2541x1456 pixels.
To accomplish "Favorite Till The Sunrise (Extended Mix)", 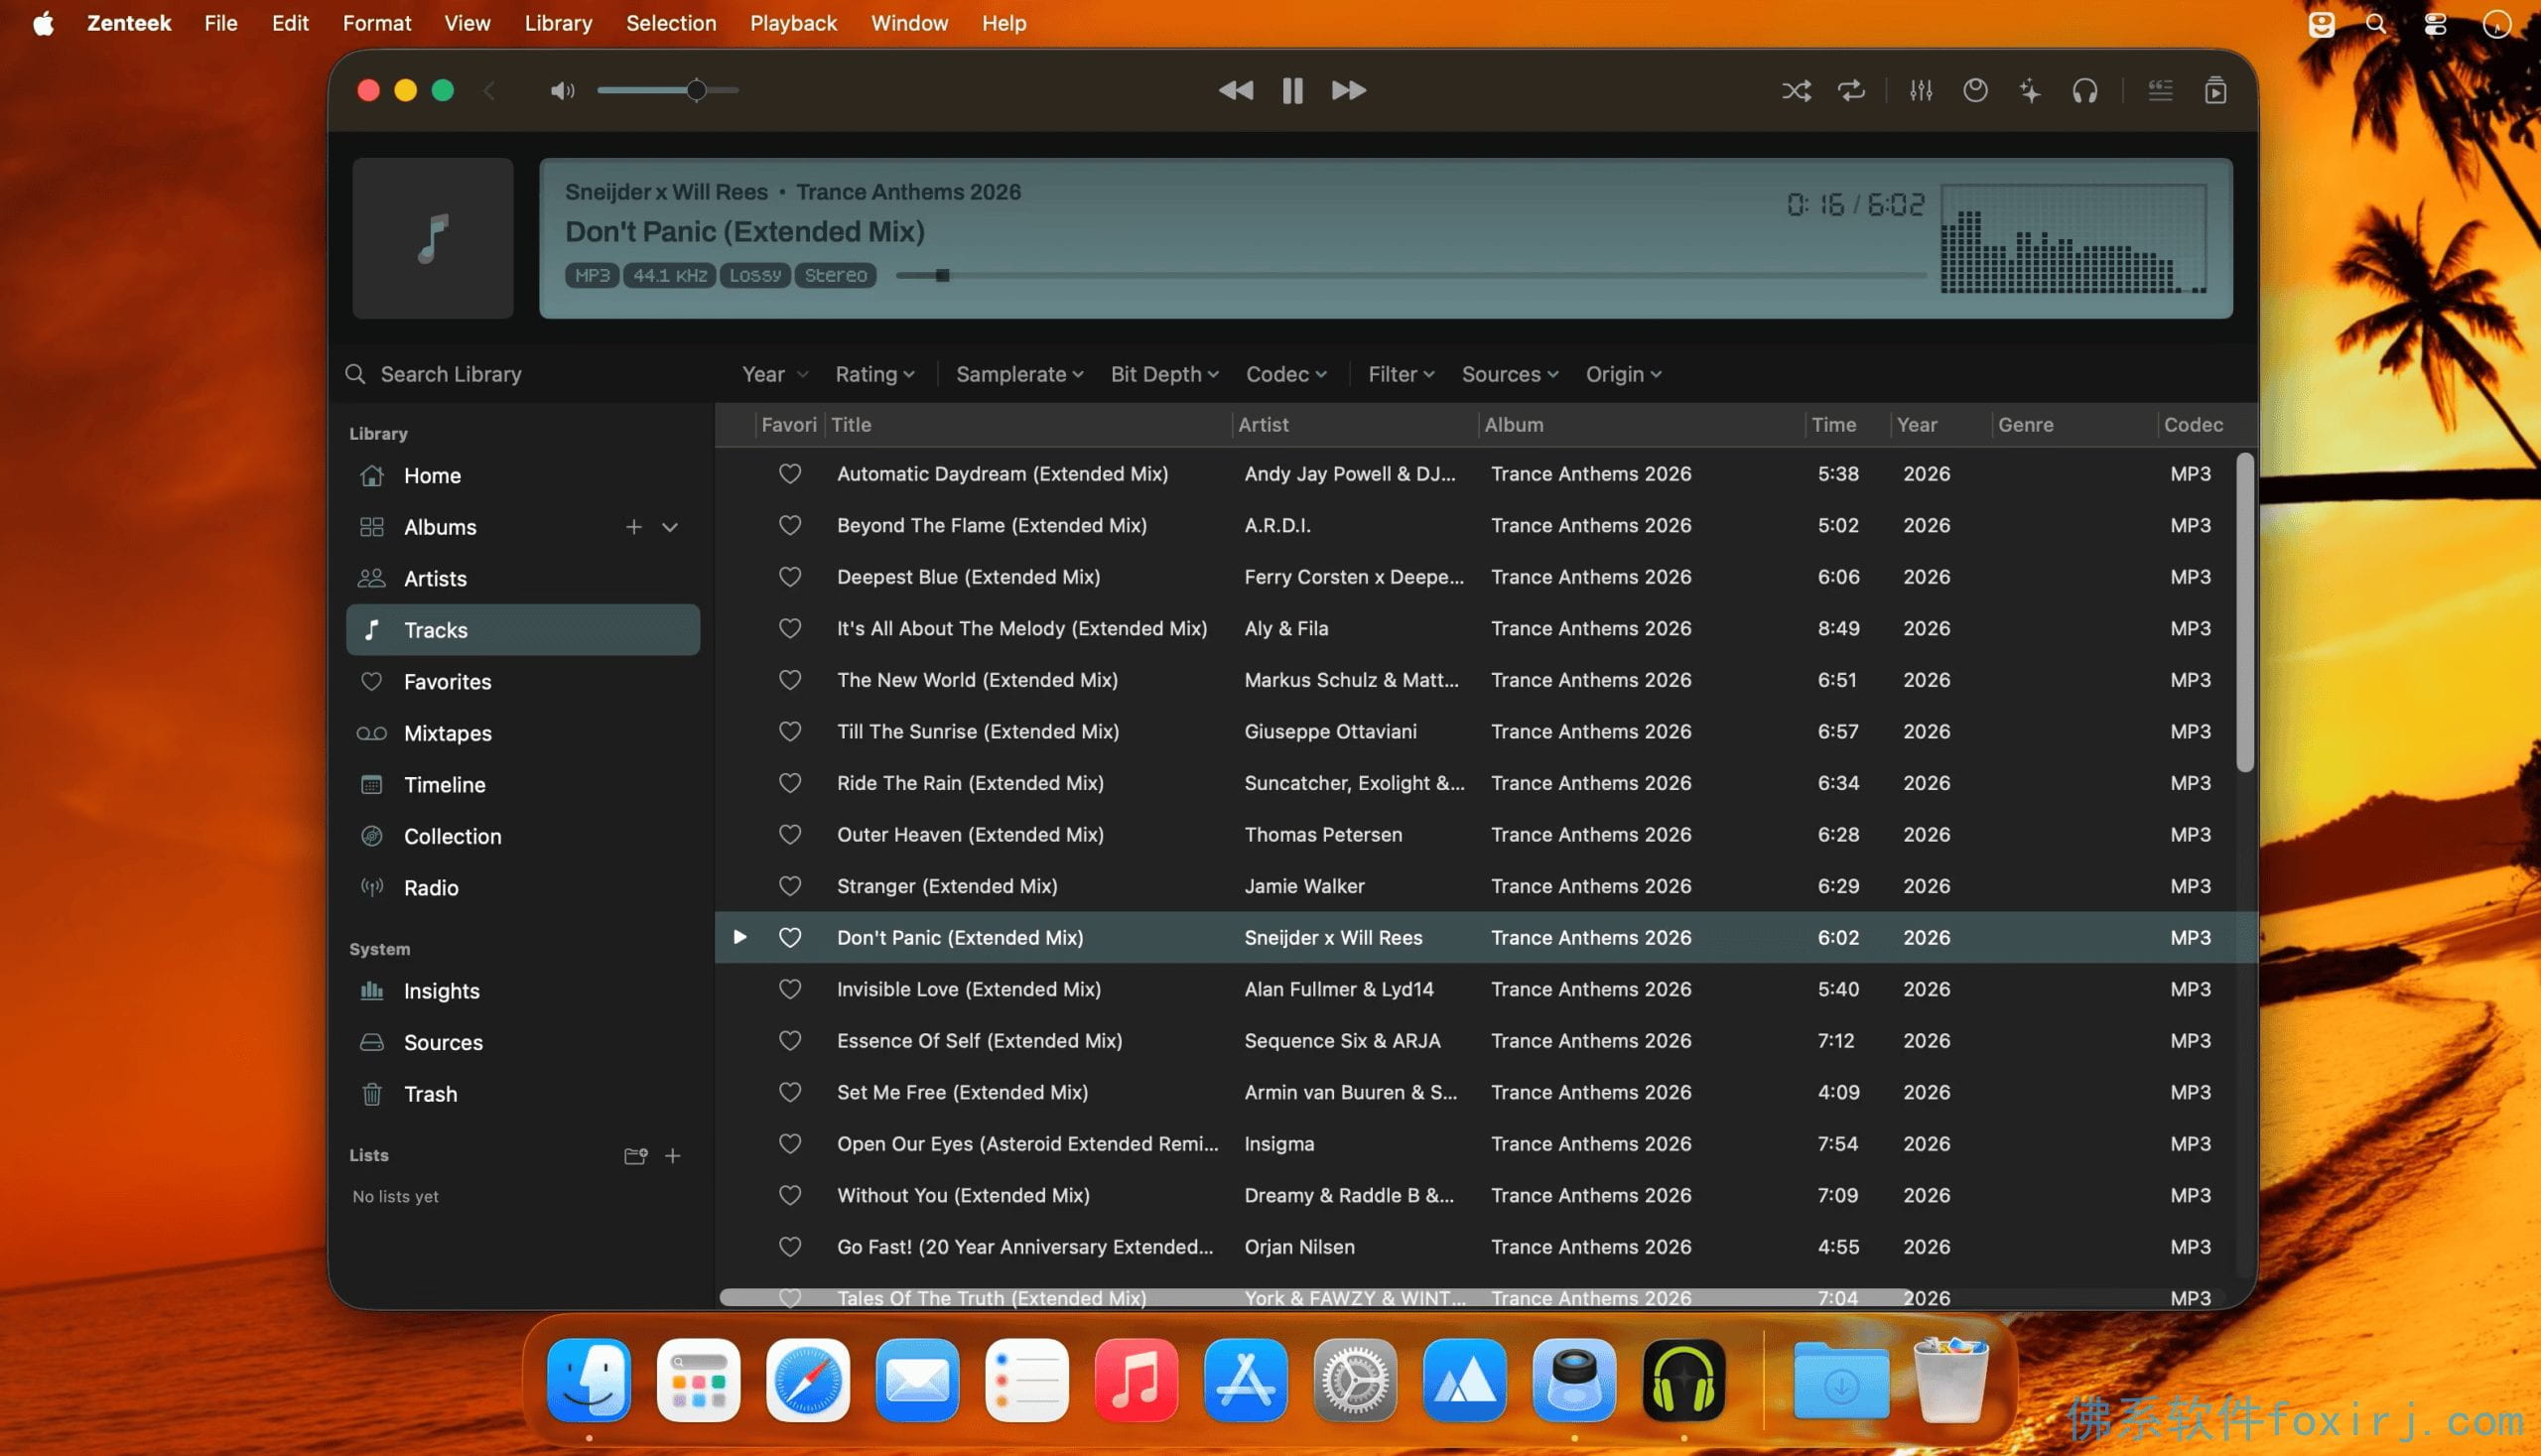I will click(790, 731).
